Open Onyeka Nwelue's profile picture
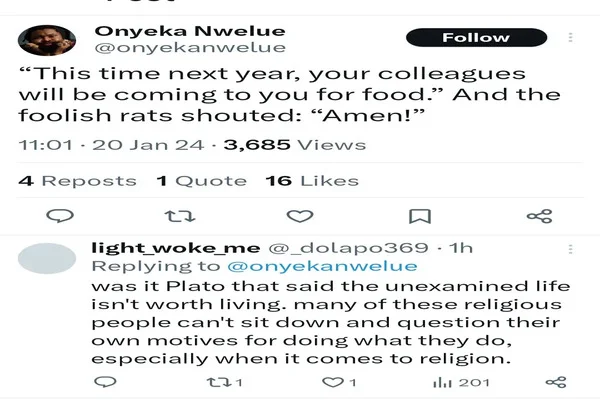 point(47,40)
